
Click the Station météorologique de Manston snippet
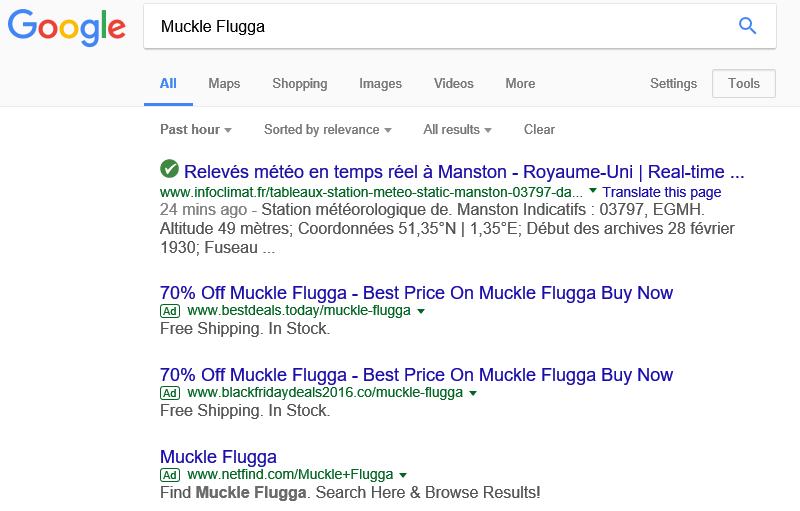447,228
